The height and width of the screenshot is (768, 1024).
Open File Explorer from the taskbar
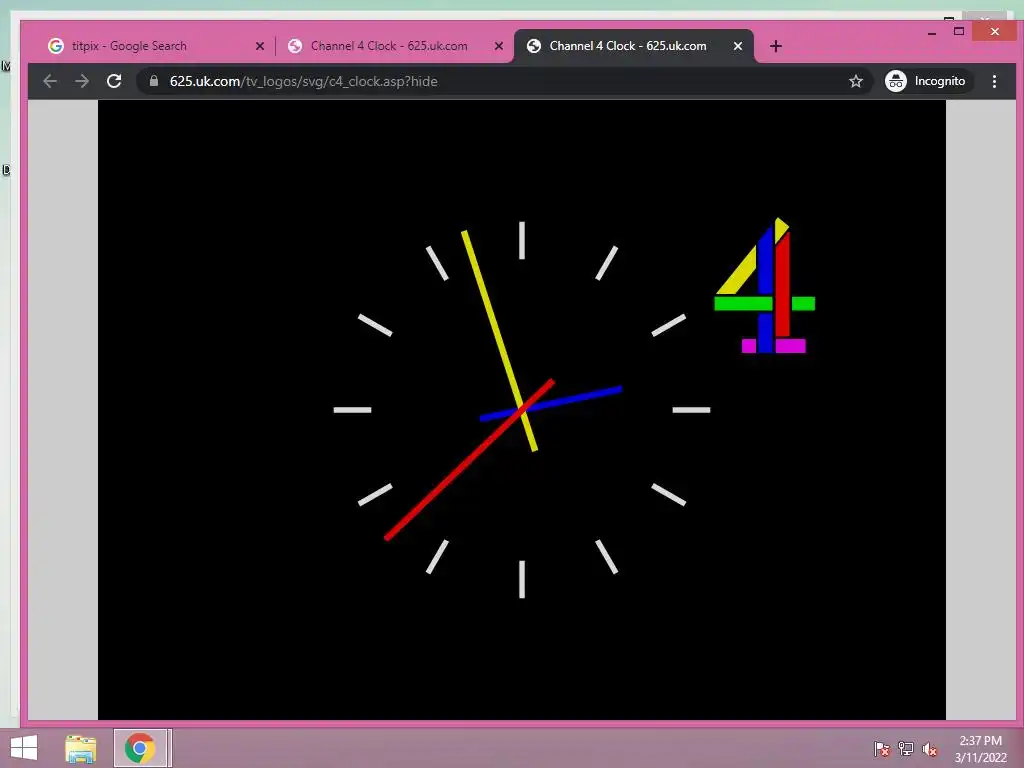81,748
